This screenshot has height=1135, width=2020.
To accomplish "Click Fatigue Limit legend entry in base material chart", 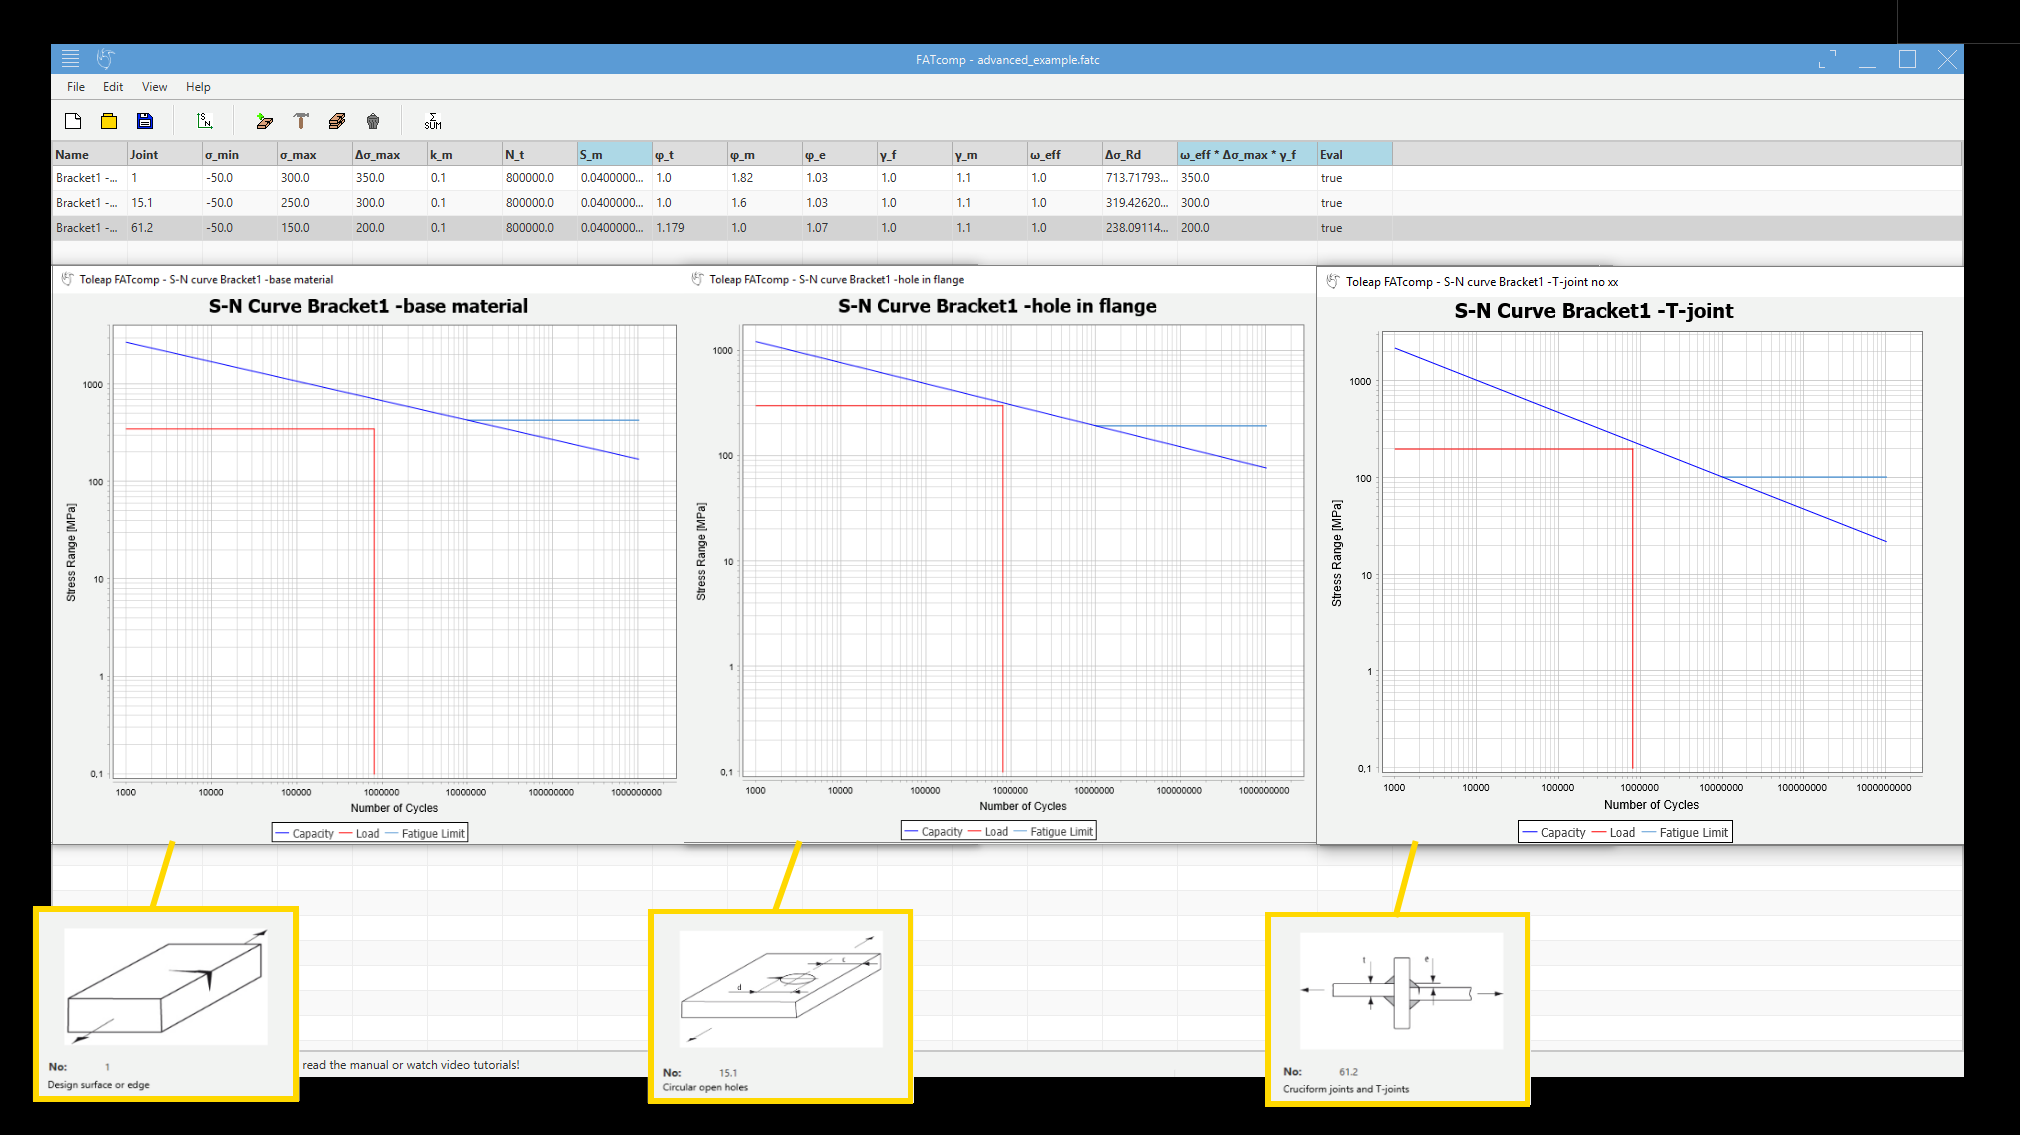I will (432, 833).
